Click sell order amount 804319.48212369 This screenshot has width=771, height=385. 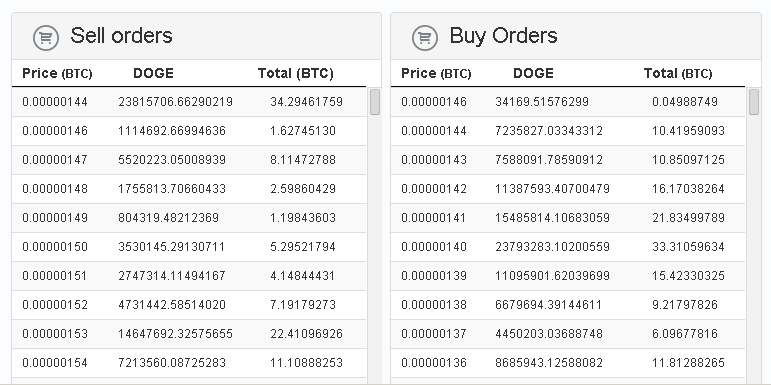pyautogui.click(x=168, y=218)
